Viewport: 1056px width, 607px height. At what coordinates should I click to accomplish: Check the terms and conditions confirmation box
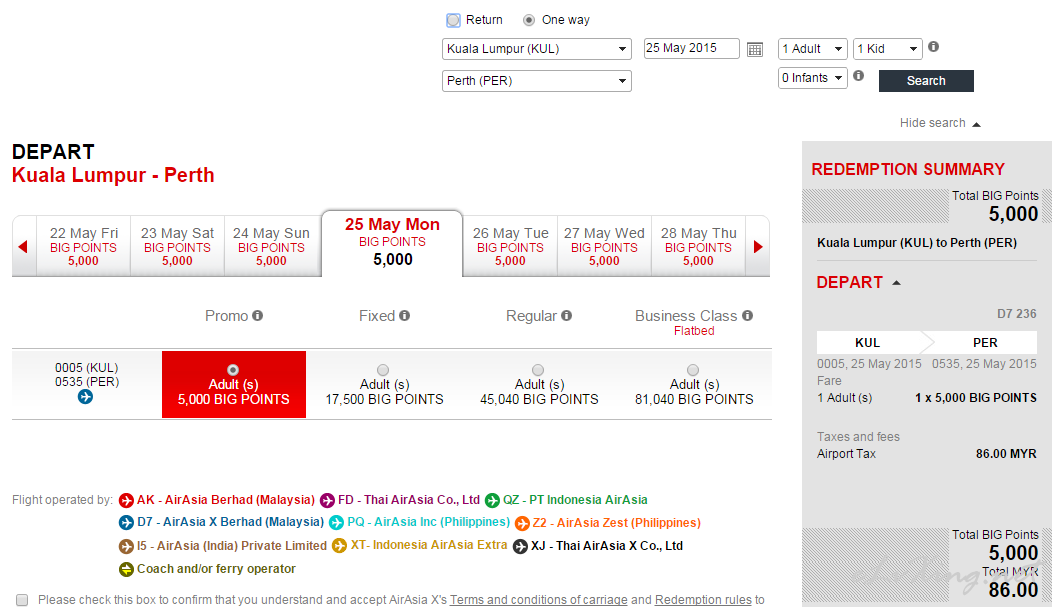[22, 600]
